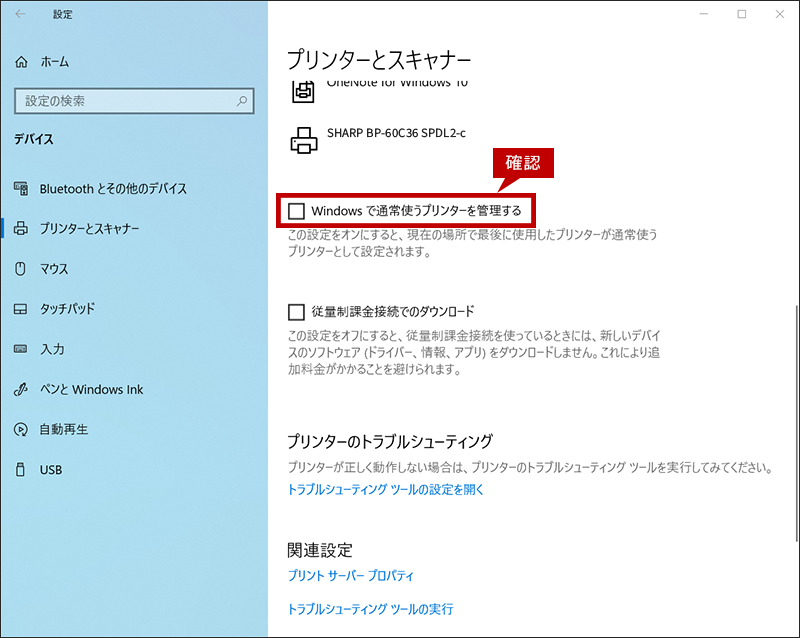Click the USB icon in sidebar

22,469
